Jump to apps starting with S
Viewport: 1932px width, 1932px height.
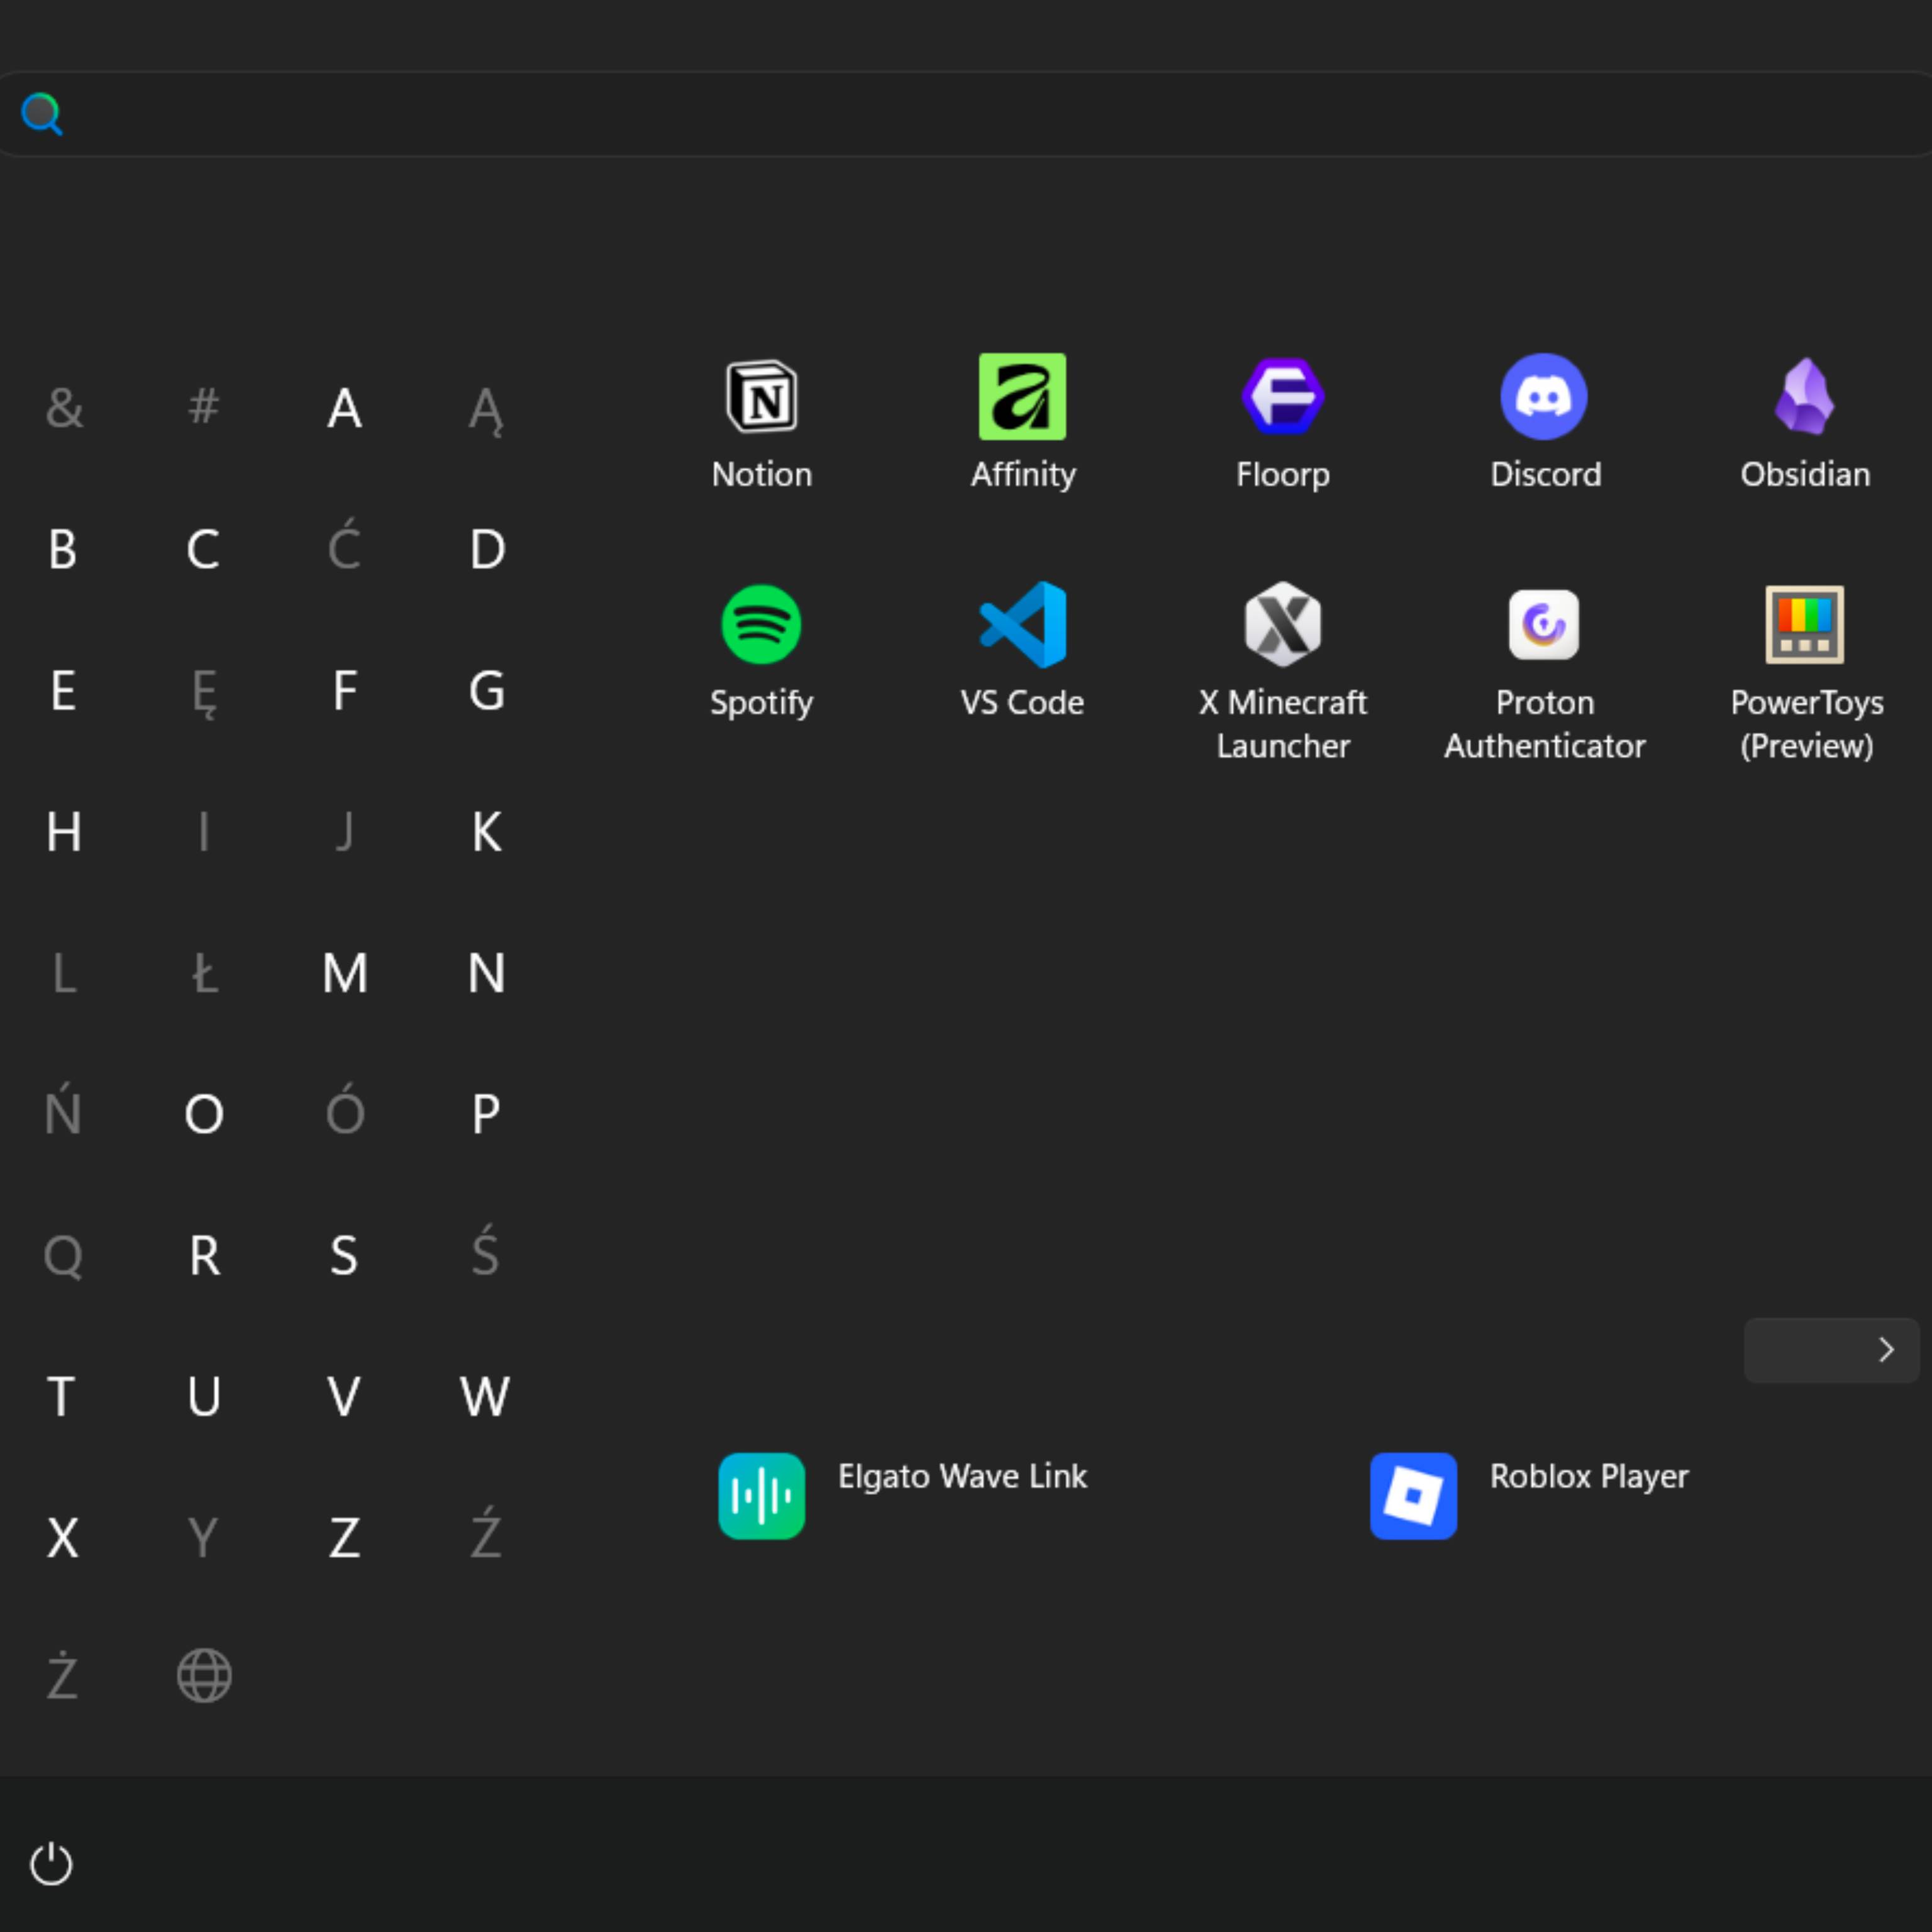click(344, 1255)
